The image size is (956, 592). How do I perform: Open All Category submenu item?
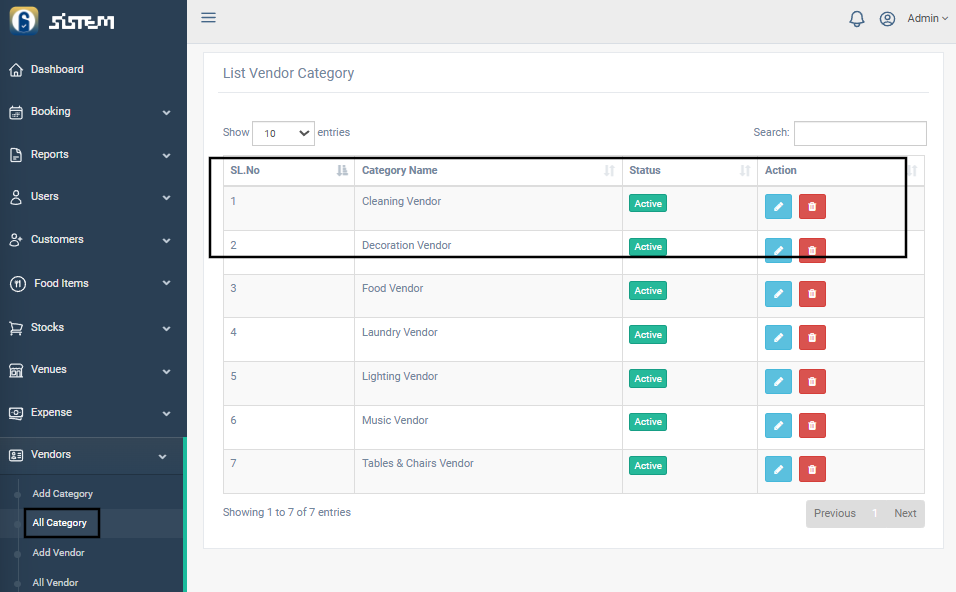(60, 522)
